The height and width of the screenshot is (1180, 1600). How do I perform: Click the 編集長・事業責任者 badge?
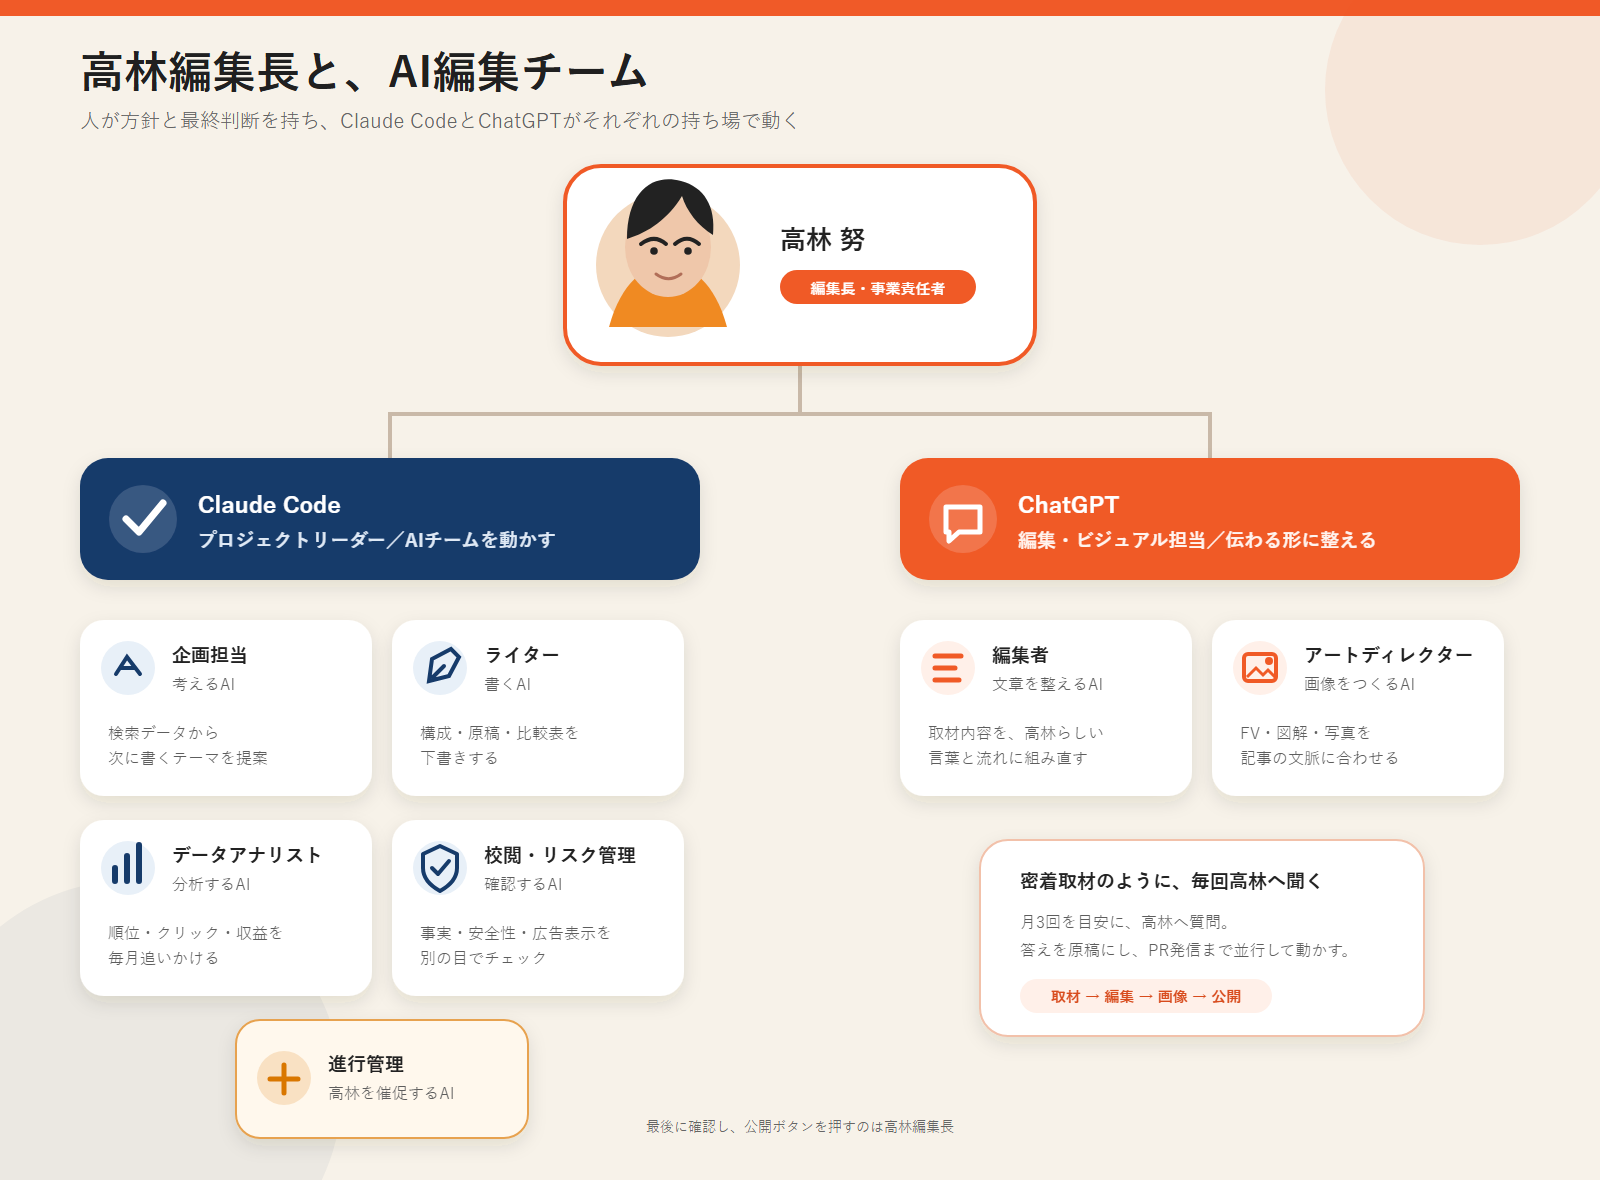(x=878, y=288)
